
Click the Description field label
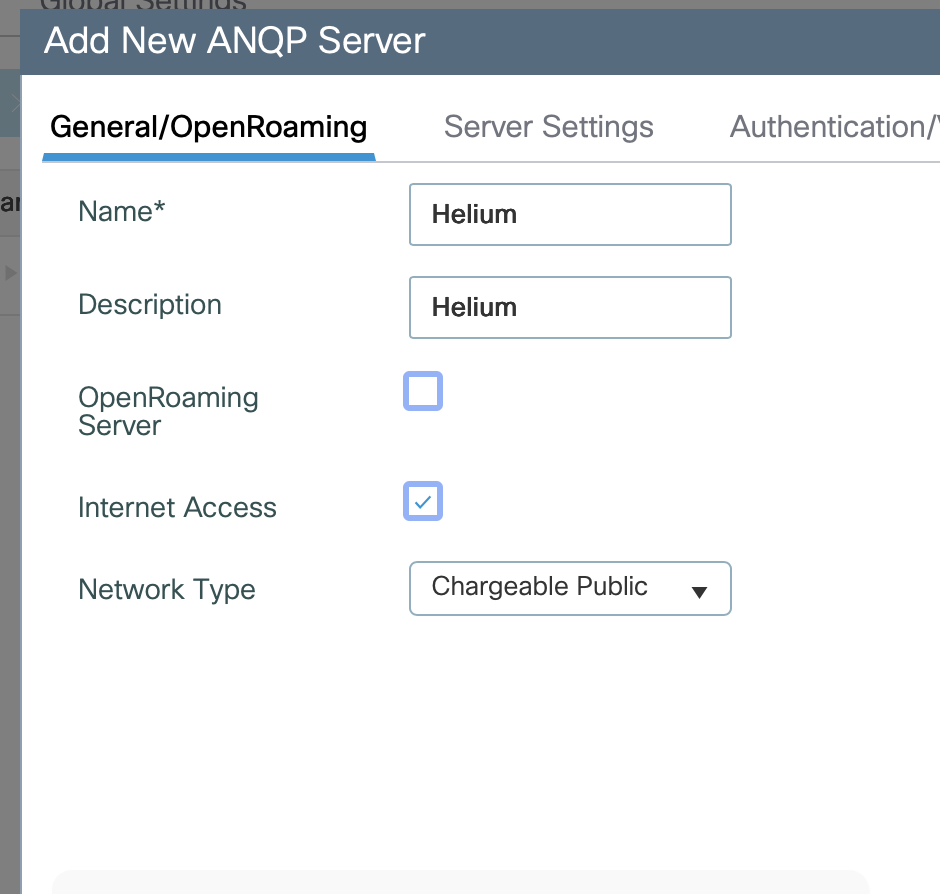tap(150, 304)
